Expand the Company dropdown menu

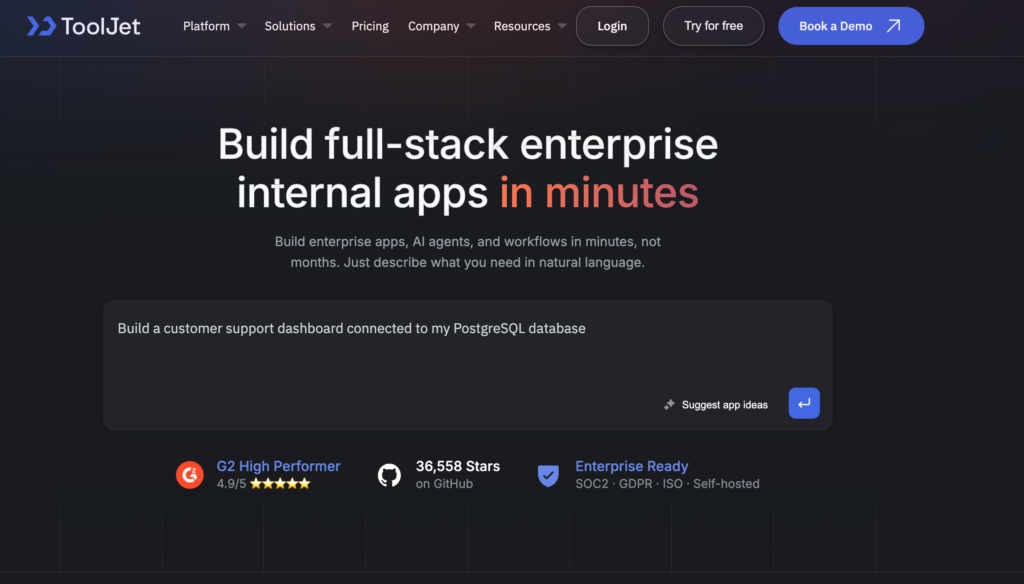[x=441, y=26]
